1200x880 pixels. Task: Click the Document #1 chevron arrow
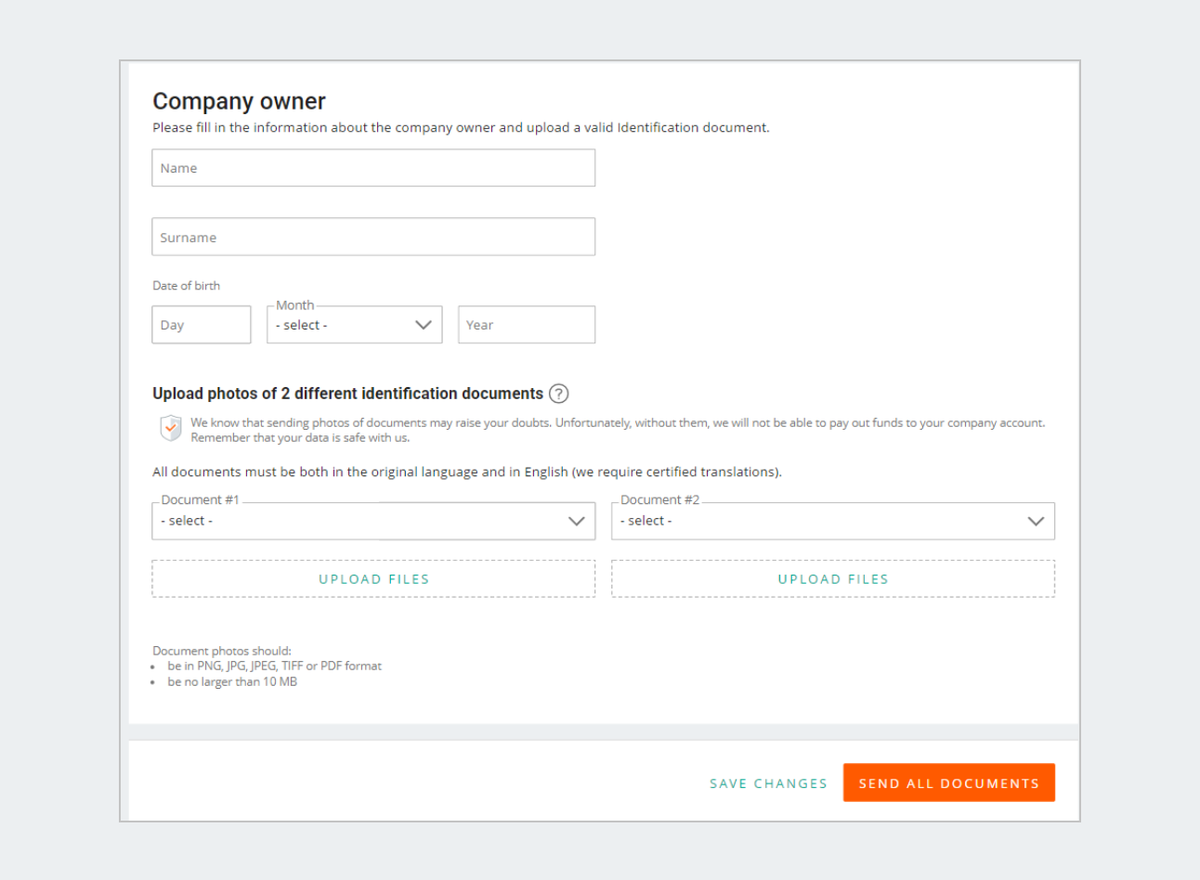[576, 521]
